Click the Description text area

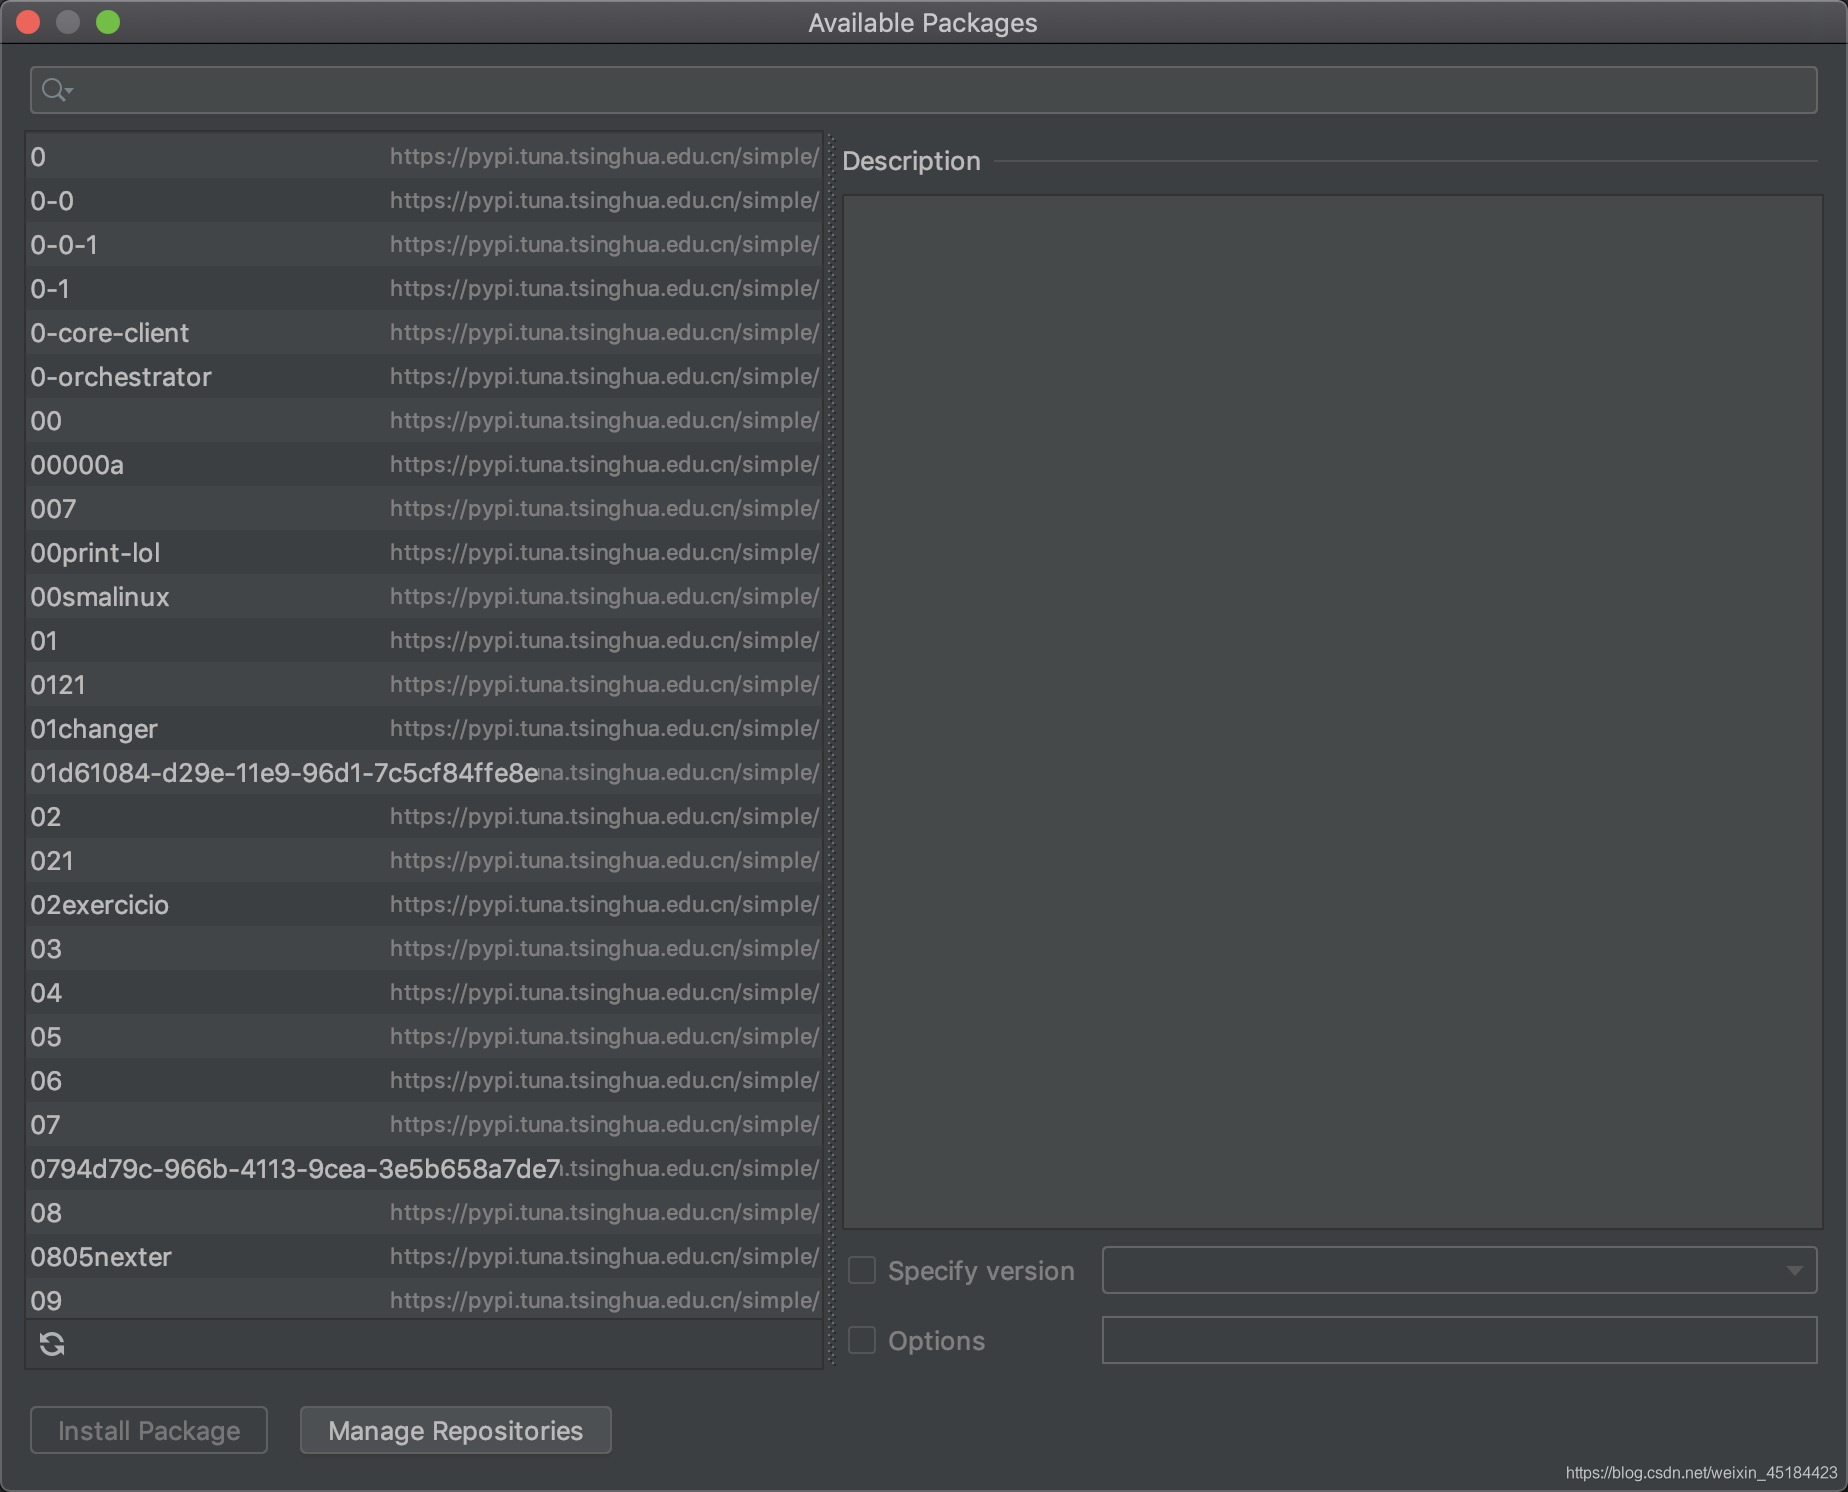1332,711
